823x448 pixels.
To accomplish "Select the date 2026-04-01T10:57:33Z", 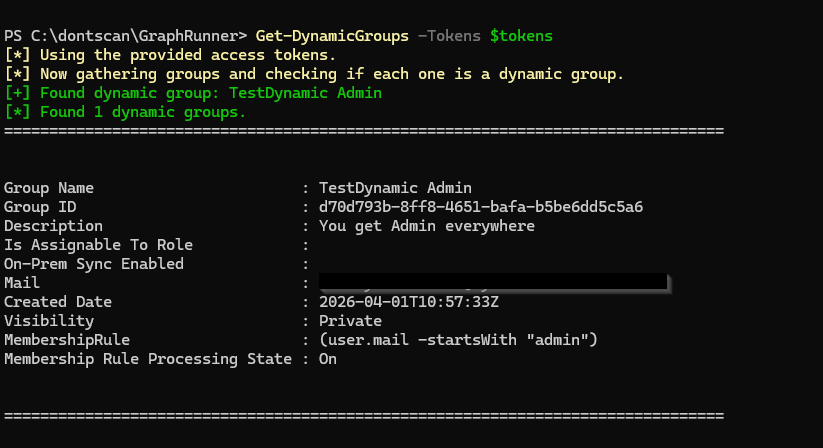I will click(x=409, y=302).
